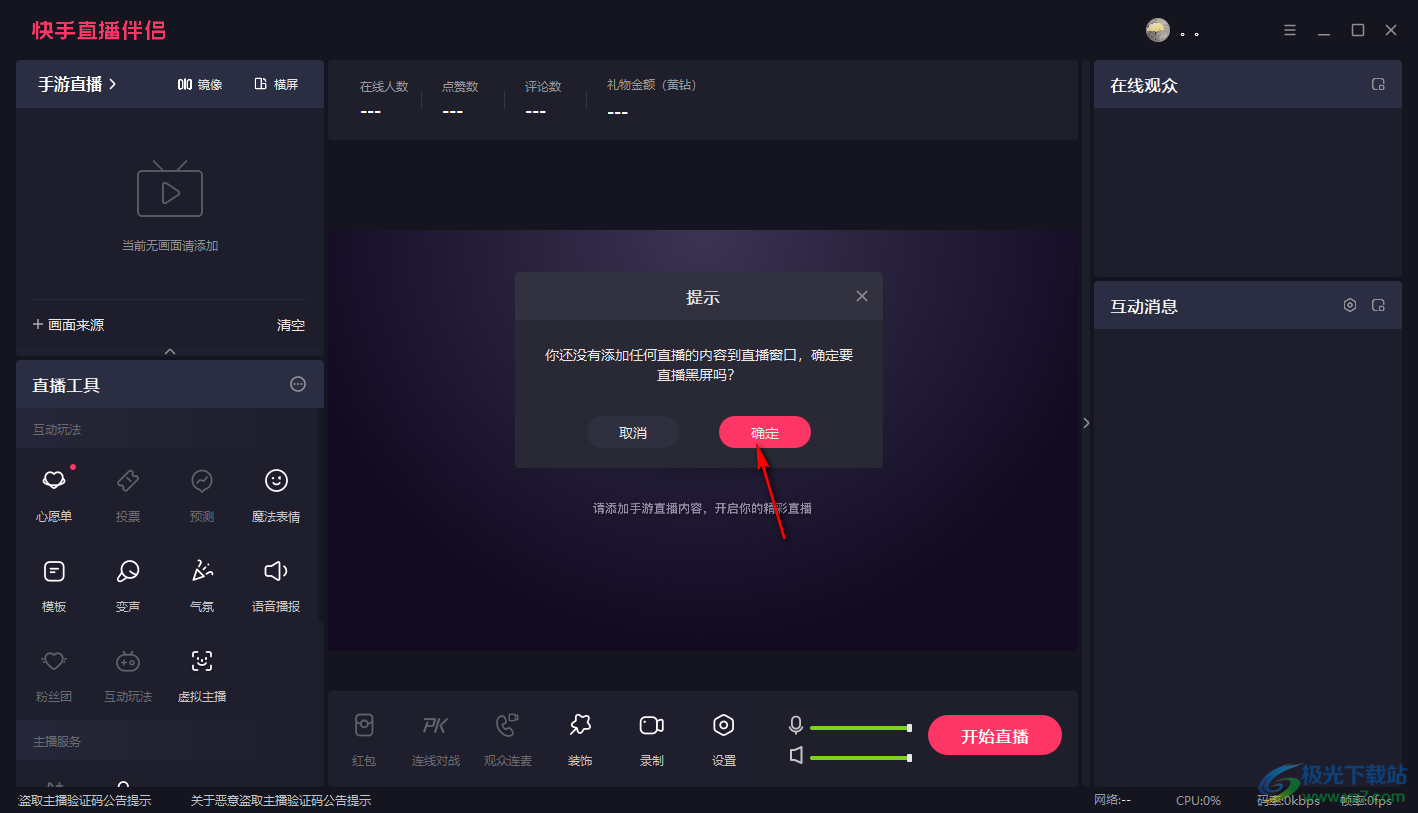Expand the 手游直播 stream type selector
The width and height of the screenshot is (1418, 813).
click(x=78, y=84)
